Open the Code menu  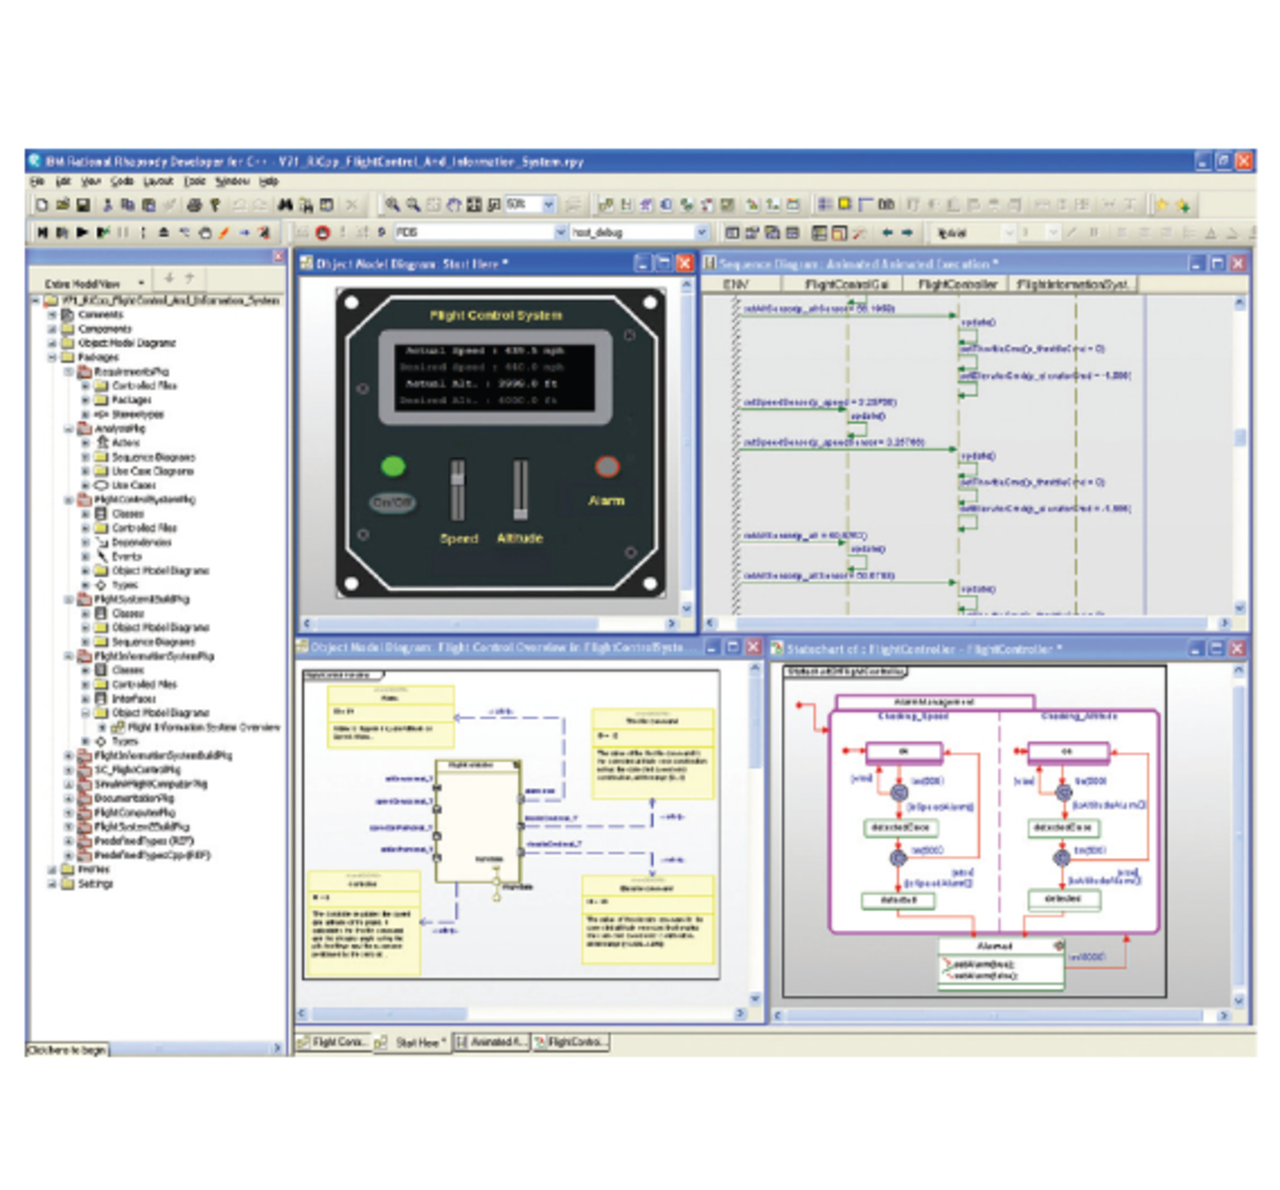122,182
